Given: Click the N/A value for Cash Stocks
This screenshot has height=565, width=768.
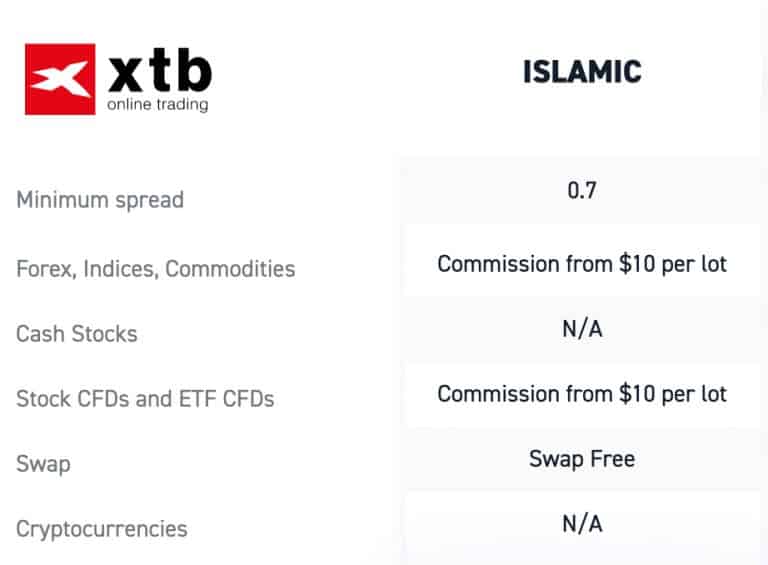Looking at the screenshot, I should tap(581, 329).
